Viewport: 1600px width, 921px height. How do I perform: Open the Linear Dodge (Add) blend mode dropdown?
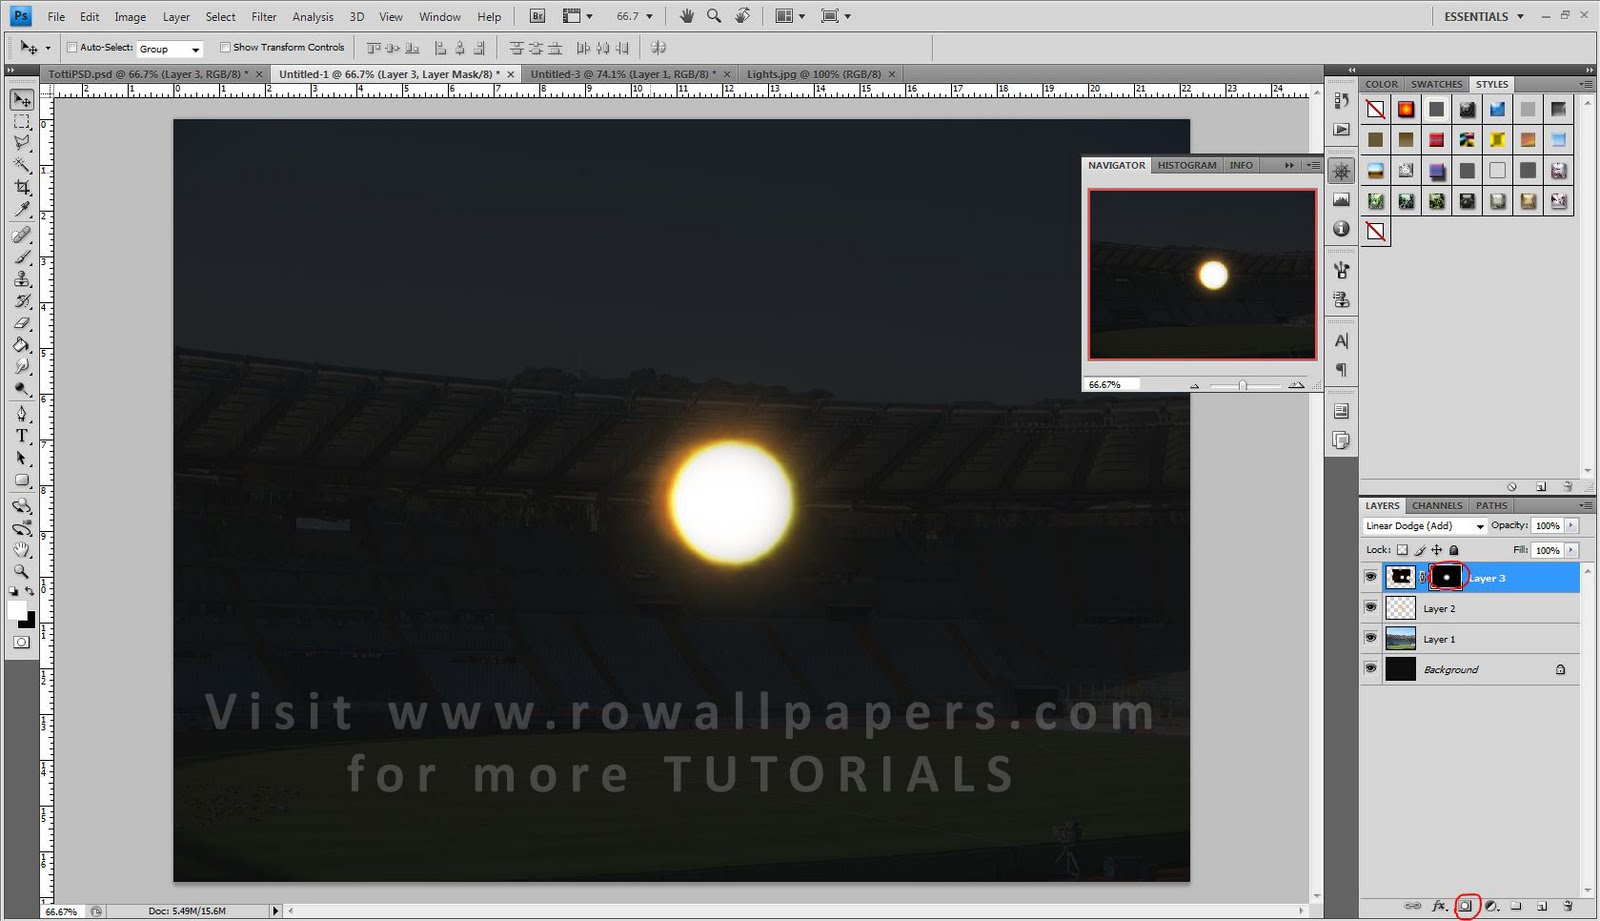[x=1424, y=526]
